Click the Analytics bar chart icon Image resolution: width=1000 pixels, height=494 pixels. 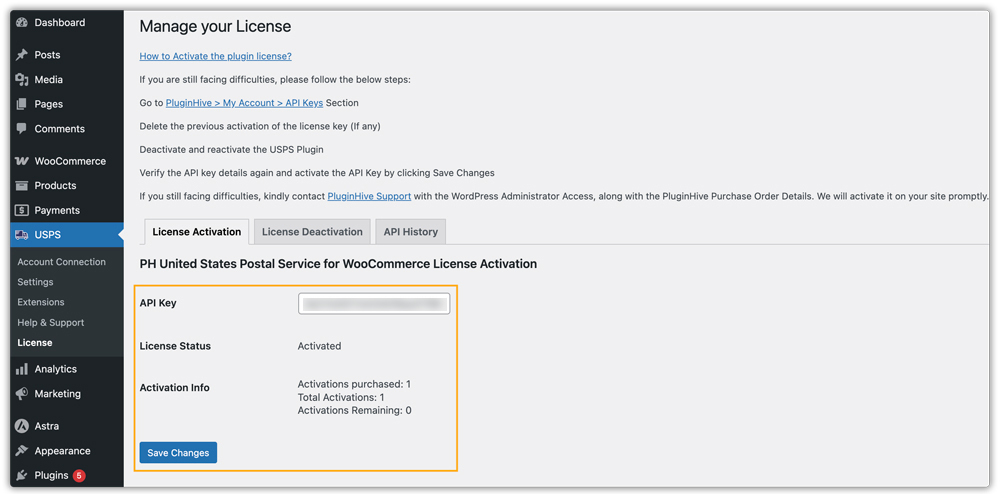click(22, 369)
